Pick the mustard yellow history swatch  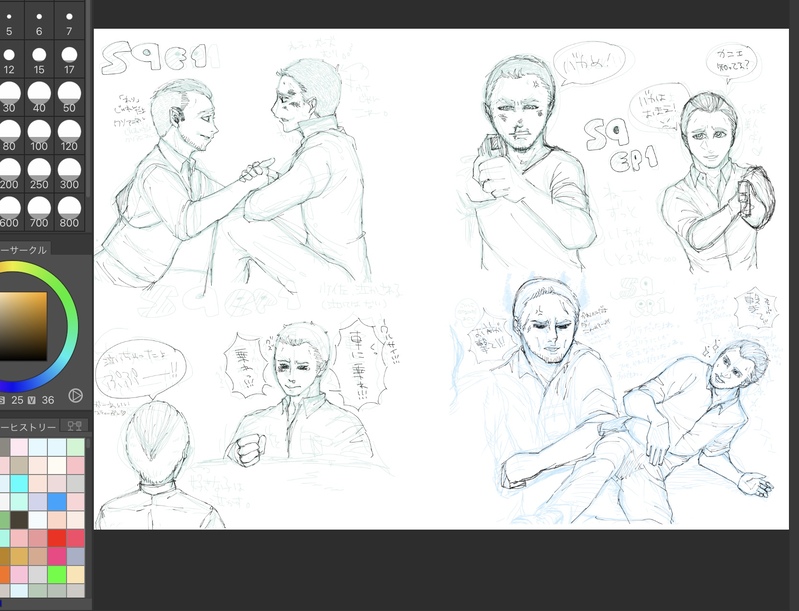(x=19, y=556)
